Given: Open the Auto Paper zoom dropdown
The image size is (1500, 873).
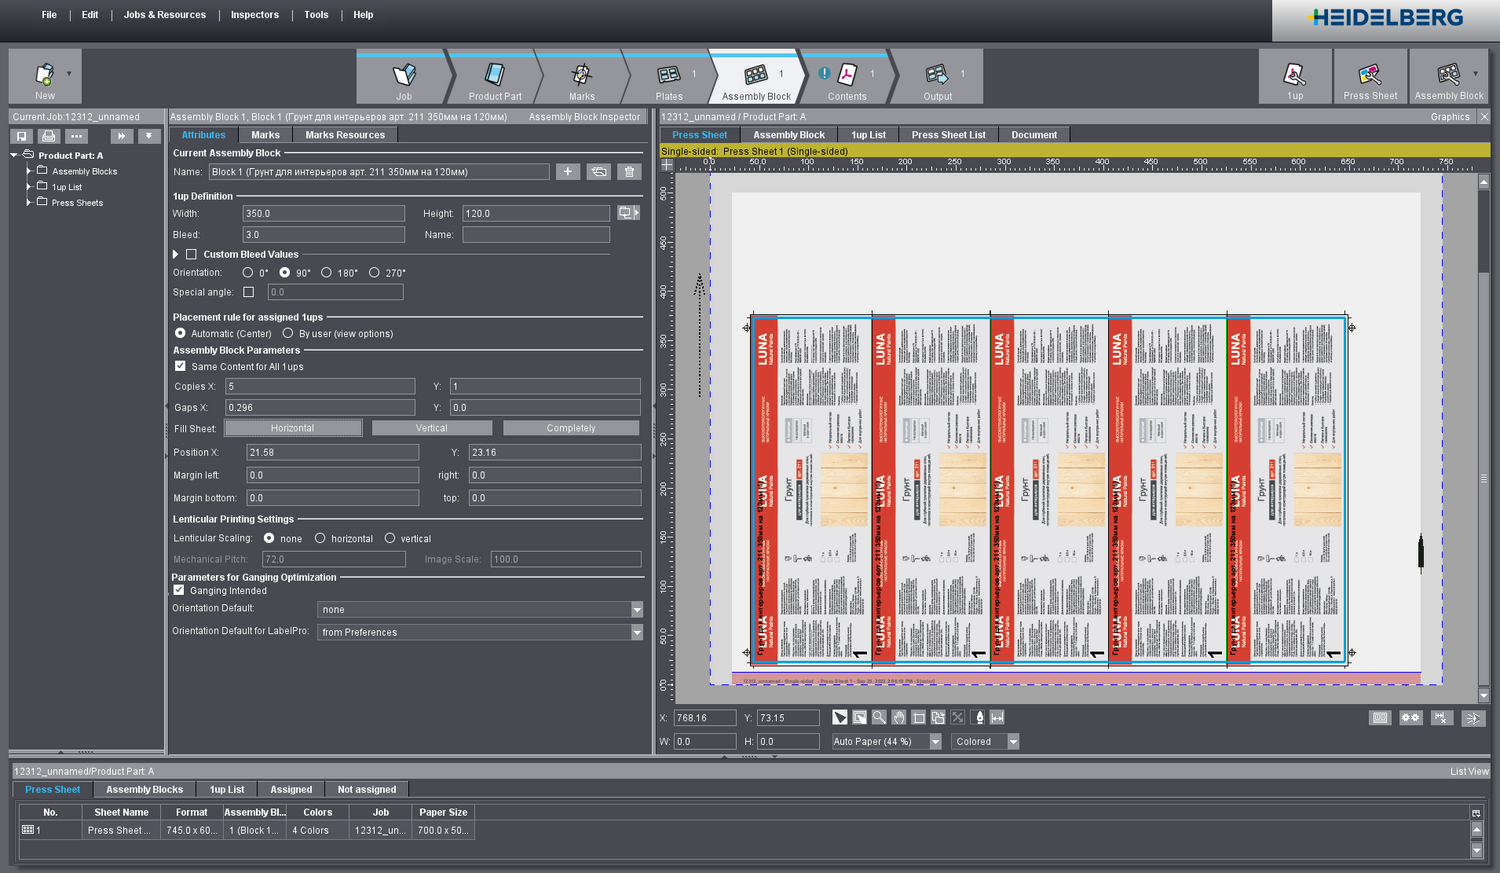Looking at the screenshot, I should (935, 742).
